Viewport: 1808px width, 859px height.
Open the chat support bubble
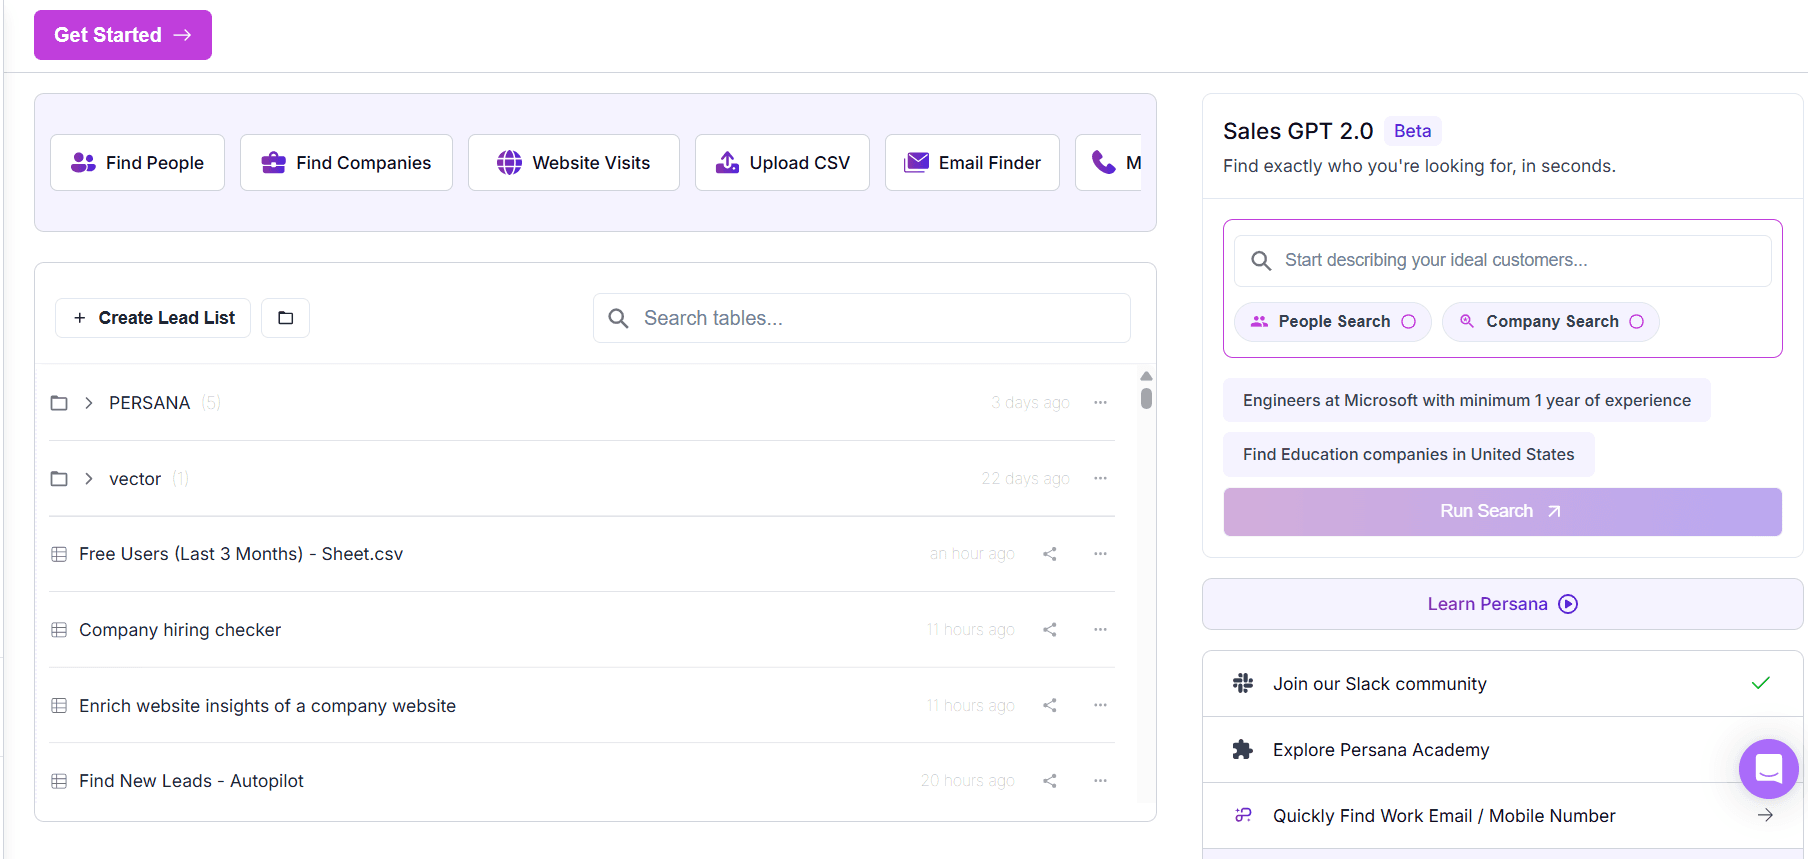[x=1769, y=769]
